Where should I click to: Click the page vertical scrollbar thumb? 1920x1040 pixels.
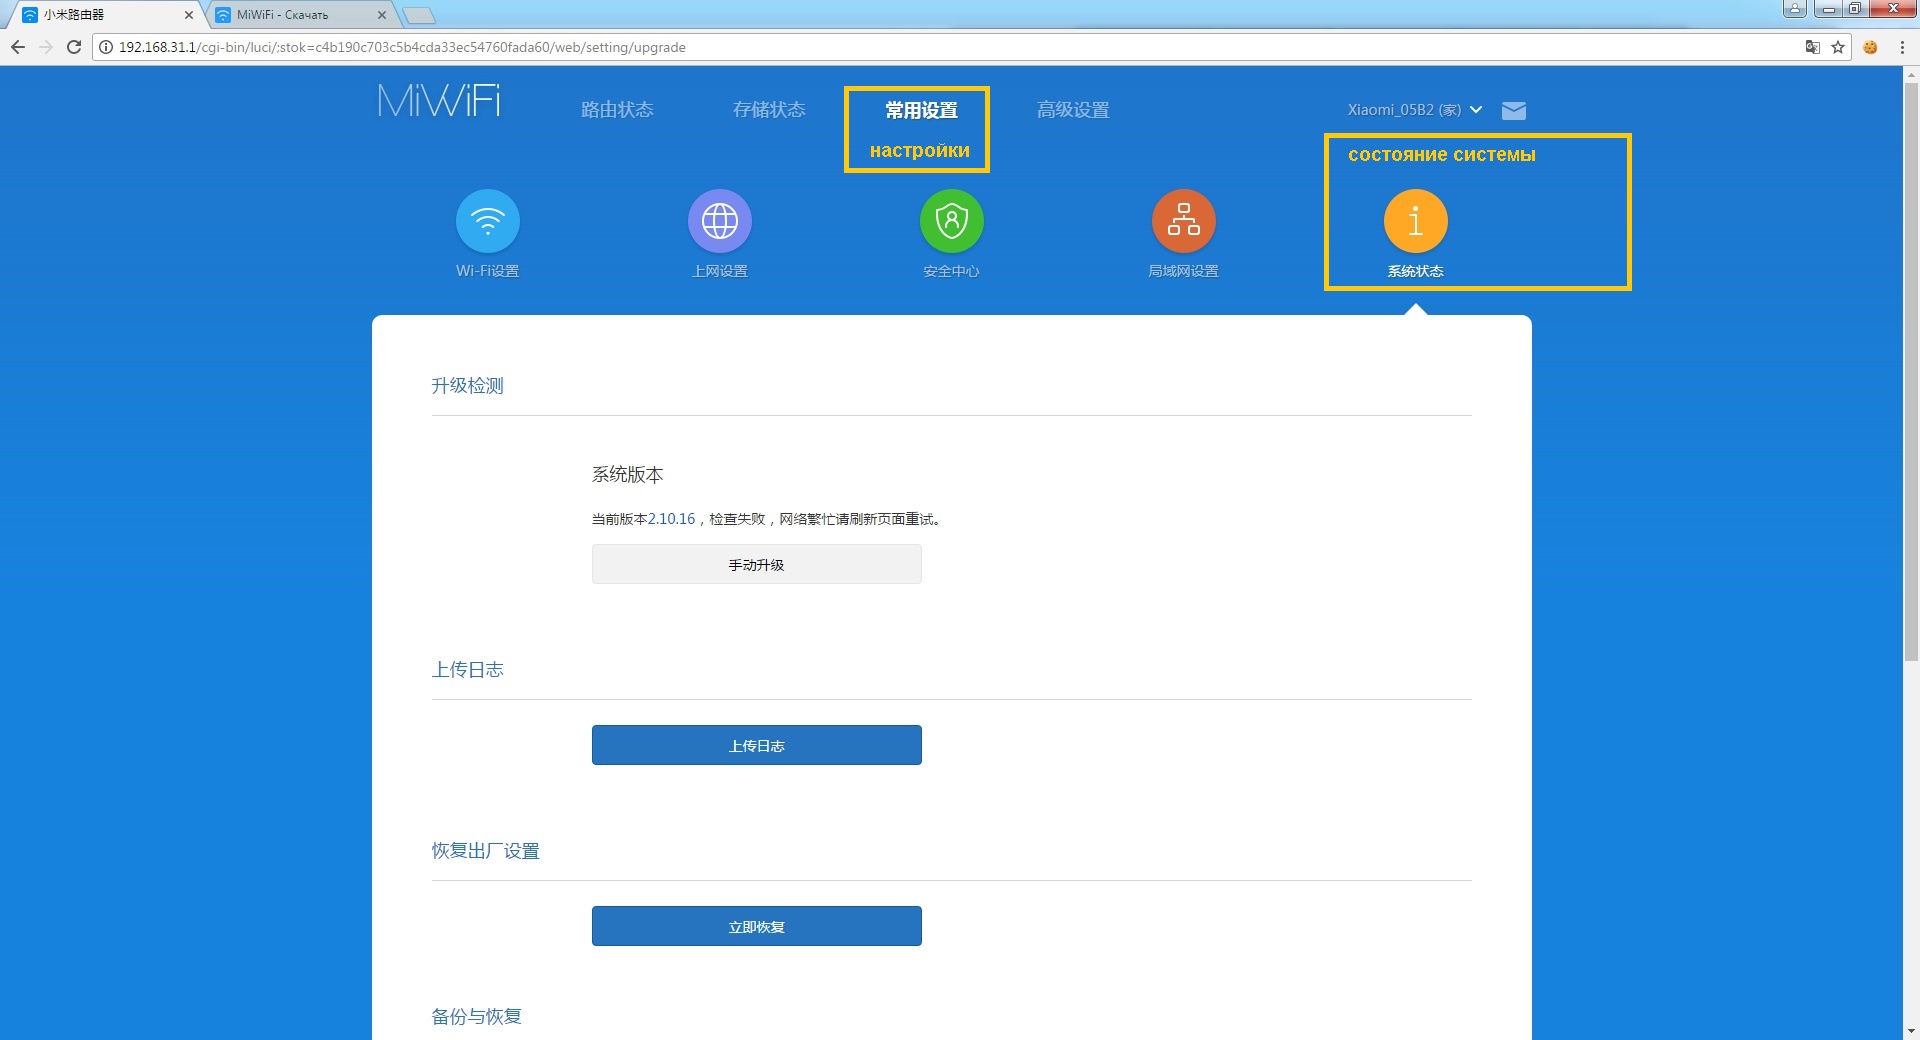tap(1911, 371)
